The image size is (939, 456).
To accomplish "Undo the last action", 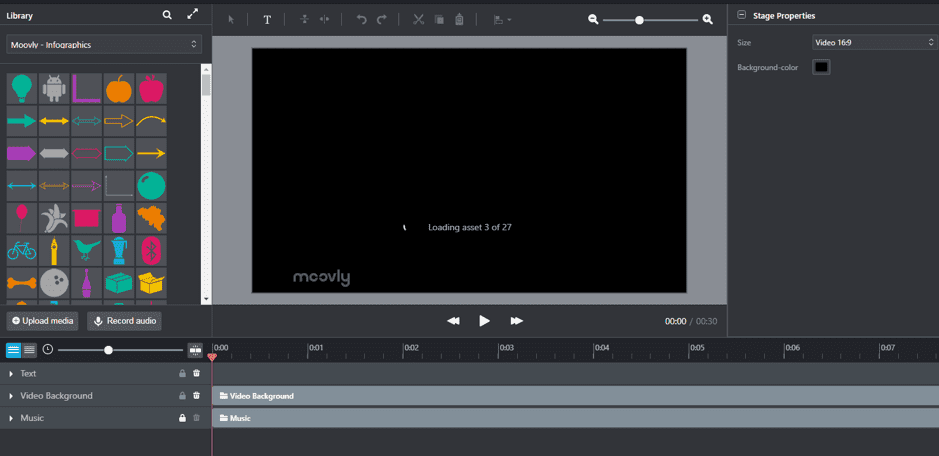I will (361, 20).
